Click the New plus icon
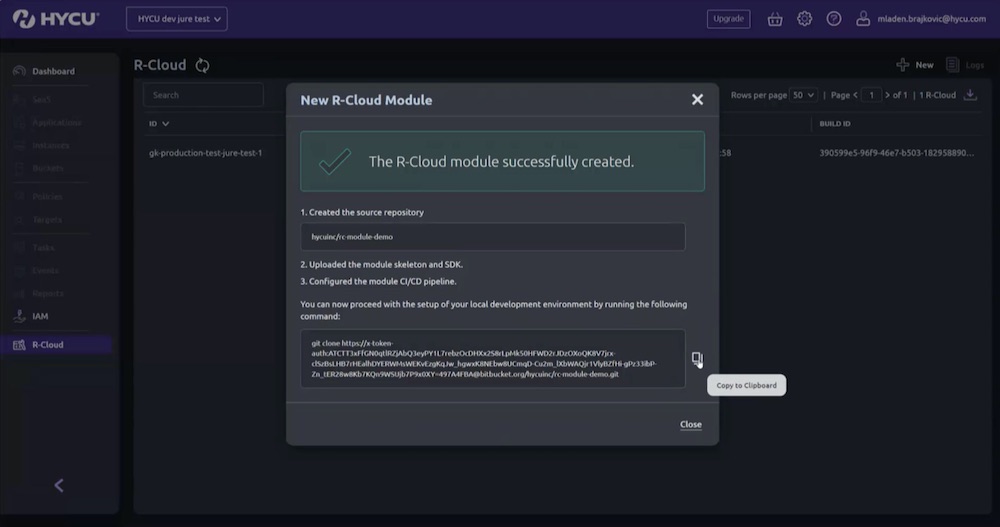Viewport: 1000px width, 527px height. 902,64
